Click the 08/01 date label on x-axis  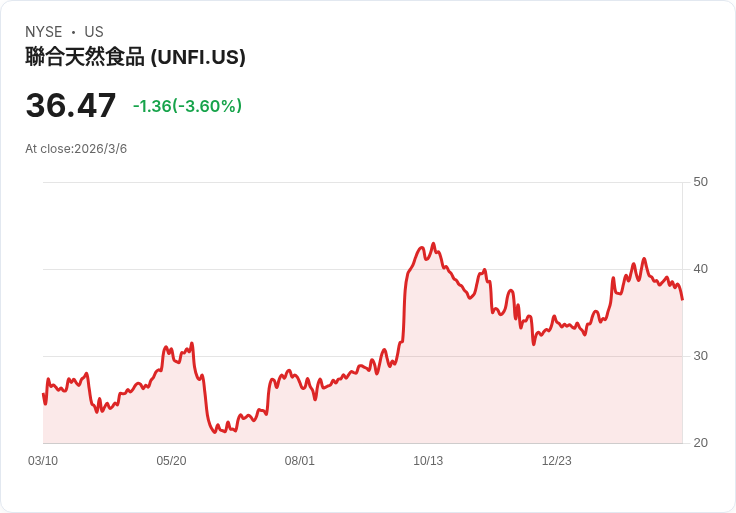click(x=299, y=461)
